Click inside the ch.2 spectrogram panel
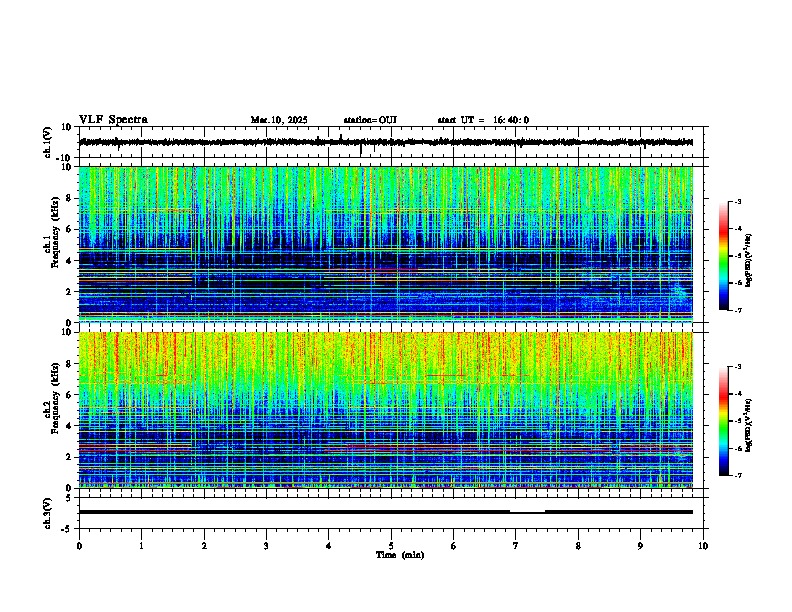The height and width of the screenshot is (612, 792). click(x=386, y=410)
